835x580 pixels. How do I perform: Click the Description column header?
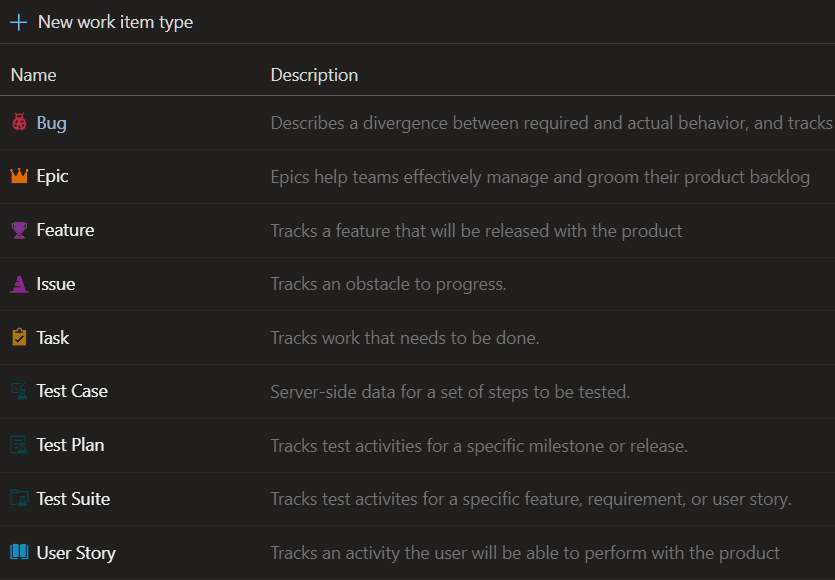[x=314, y=75]
